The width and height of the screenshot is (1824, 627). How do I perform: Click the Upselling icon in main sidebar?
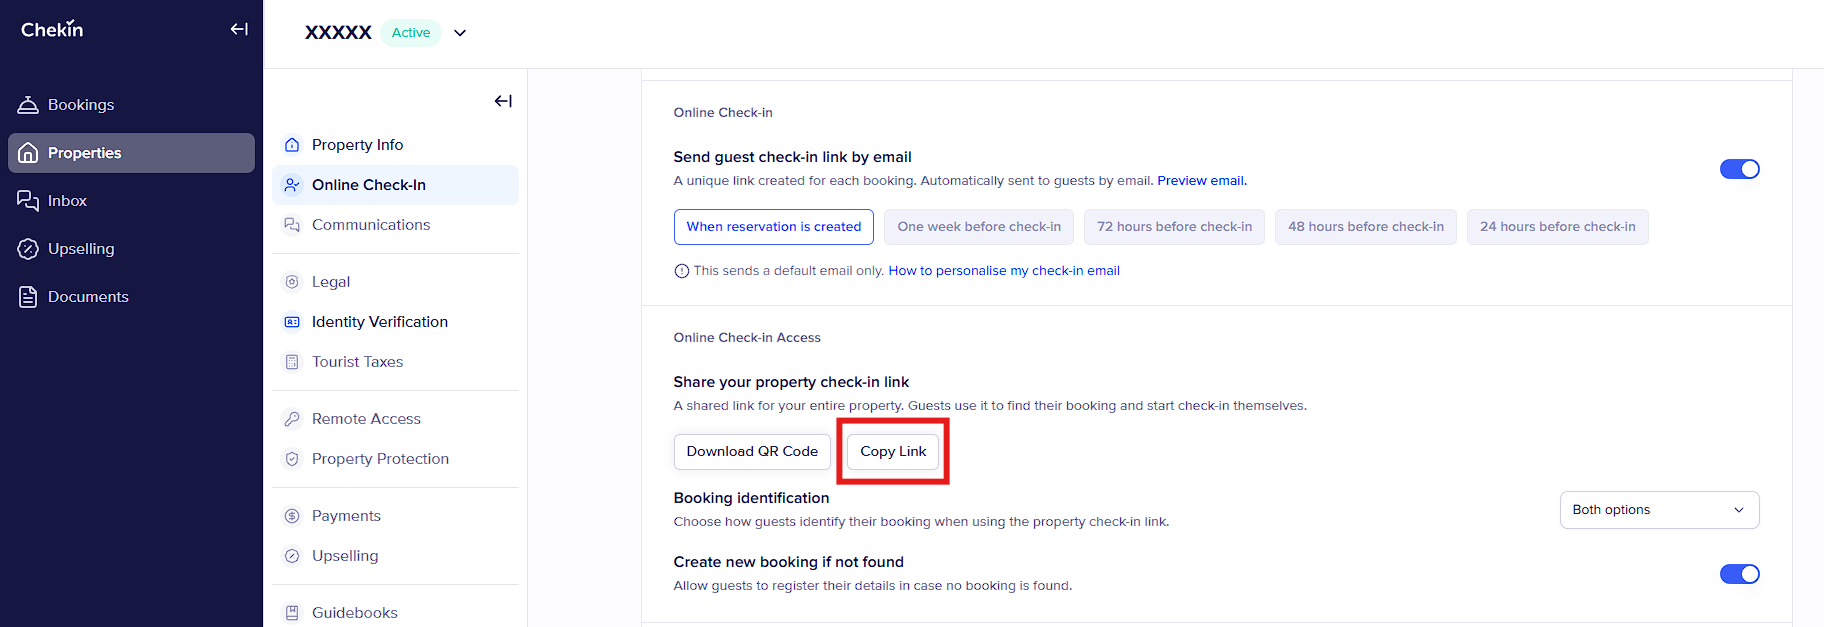[28, 249]
